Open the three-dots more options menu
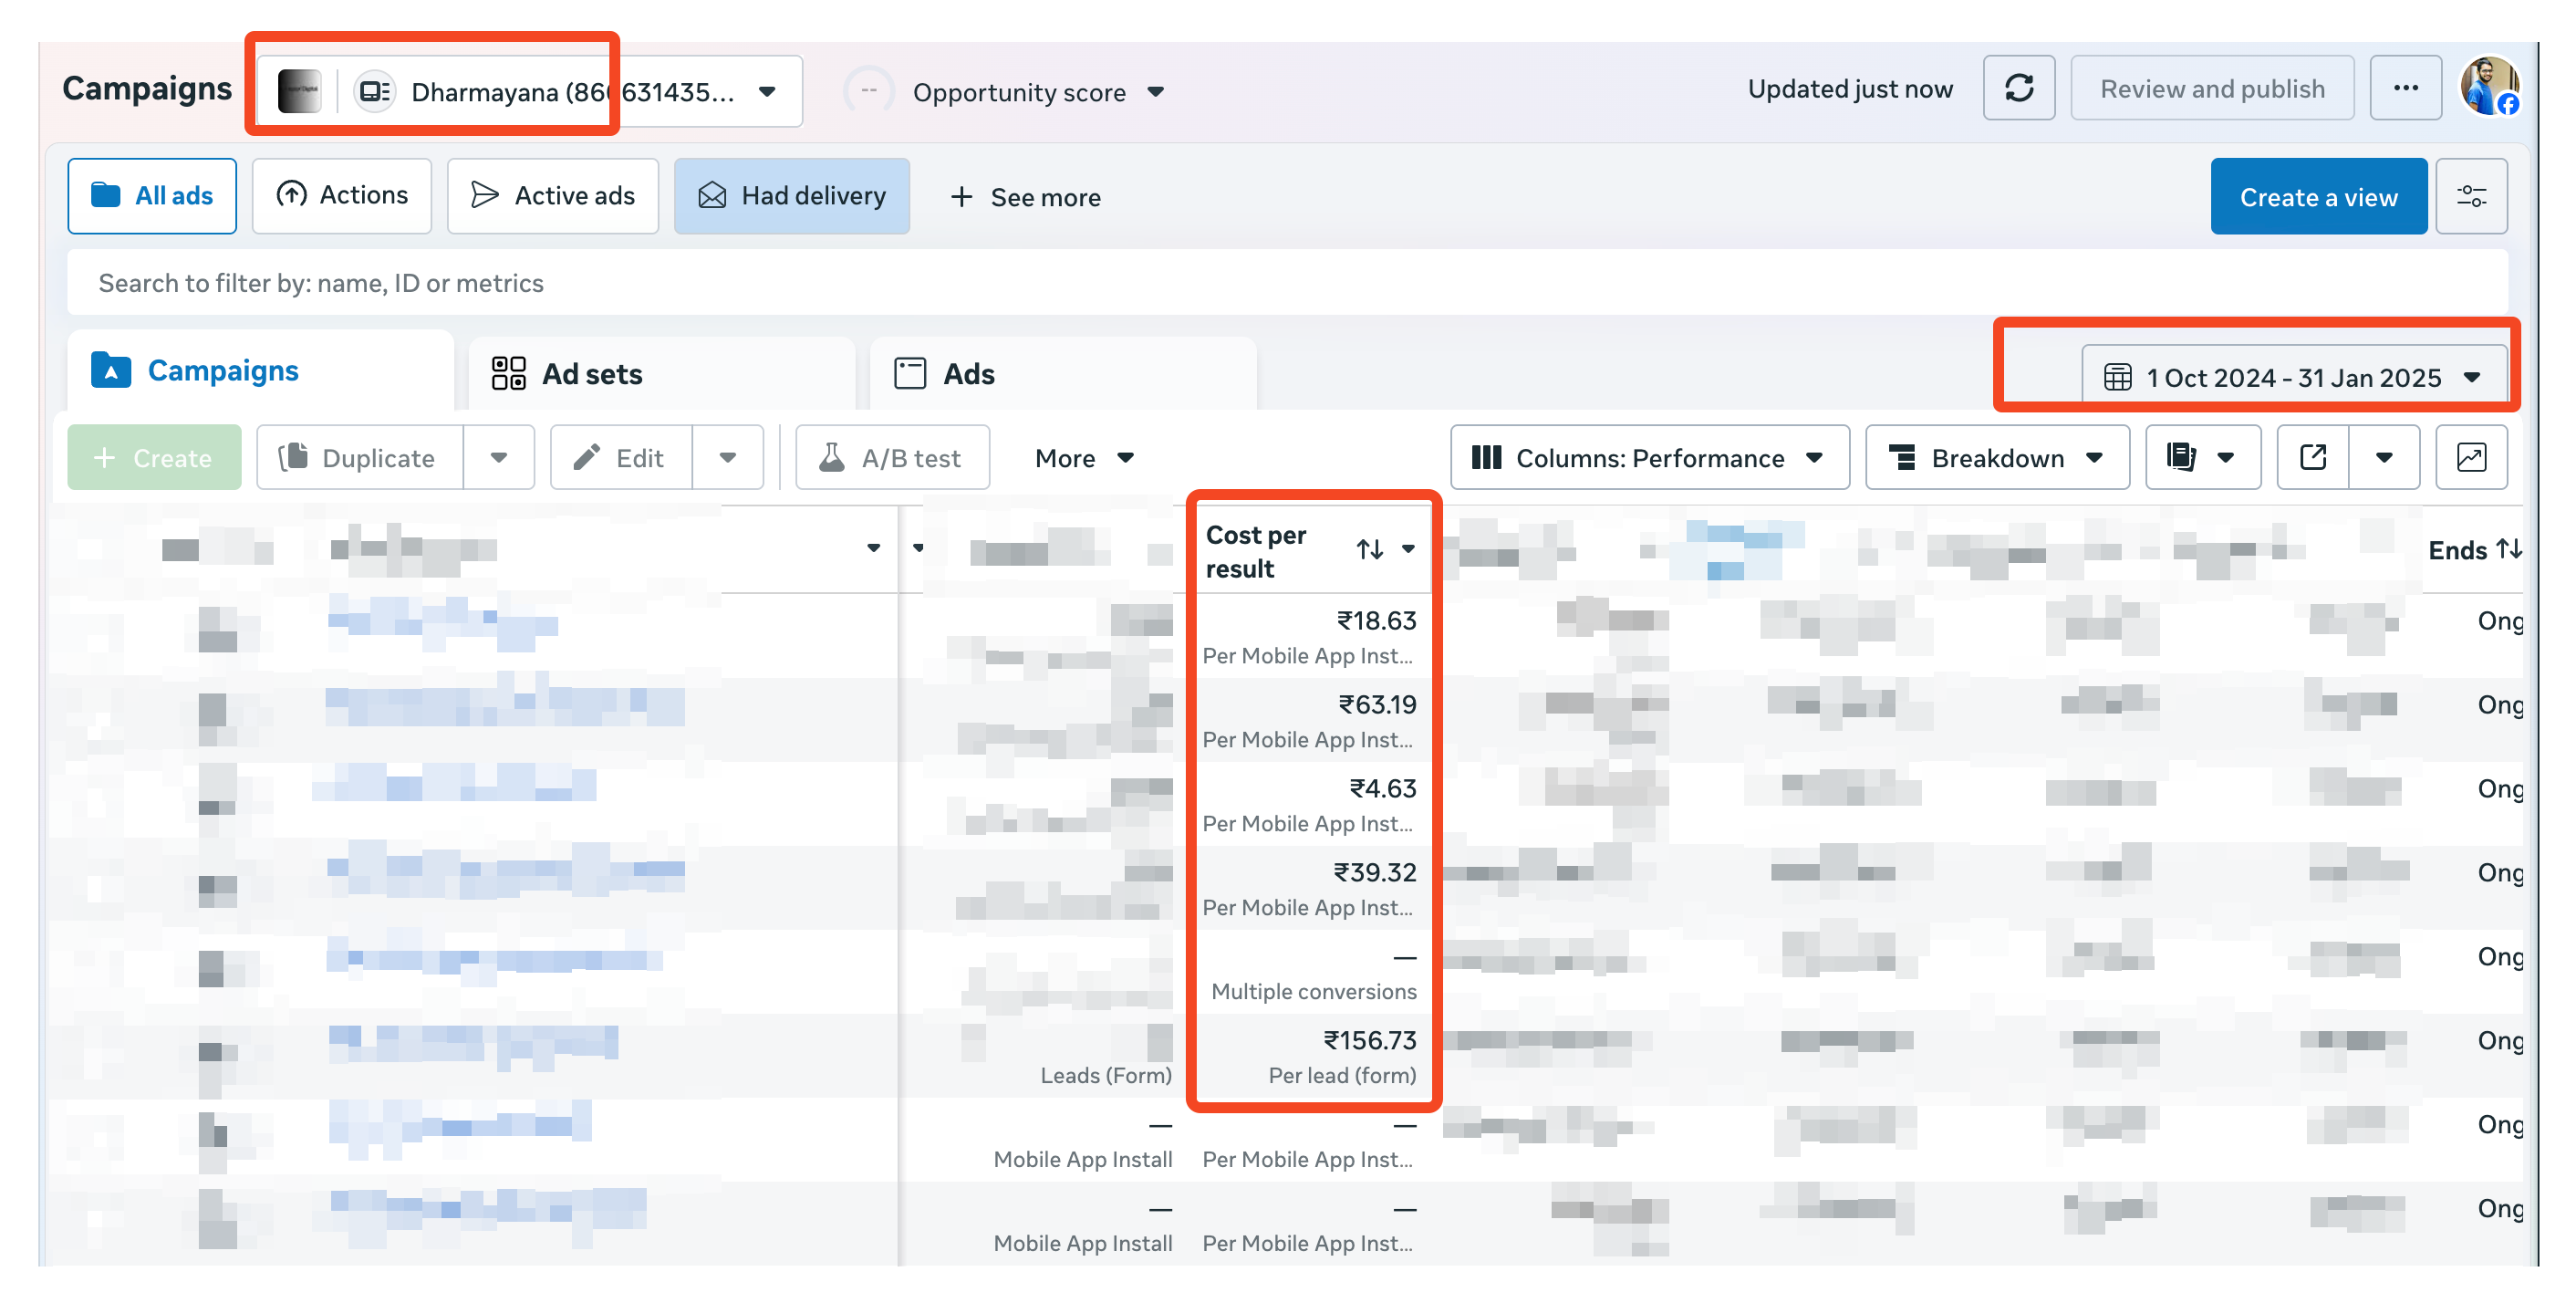This screenshot has height=1303, width=2576. tap(2405, 89)
